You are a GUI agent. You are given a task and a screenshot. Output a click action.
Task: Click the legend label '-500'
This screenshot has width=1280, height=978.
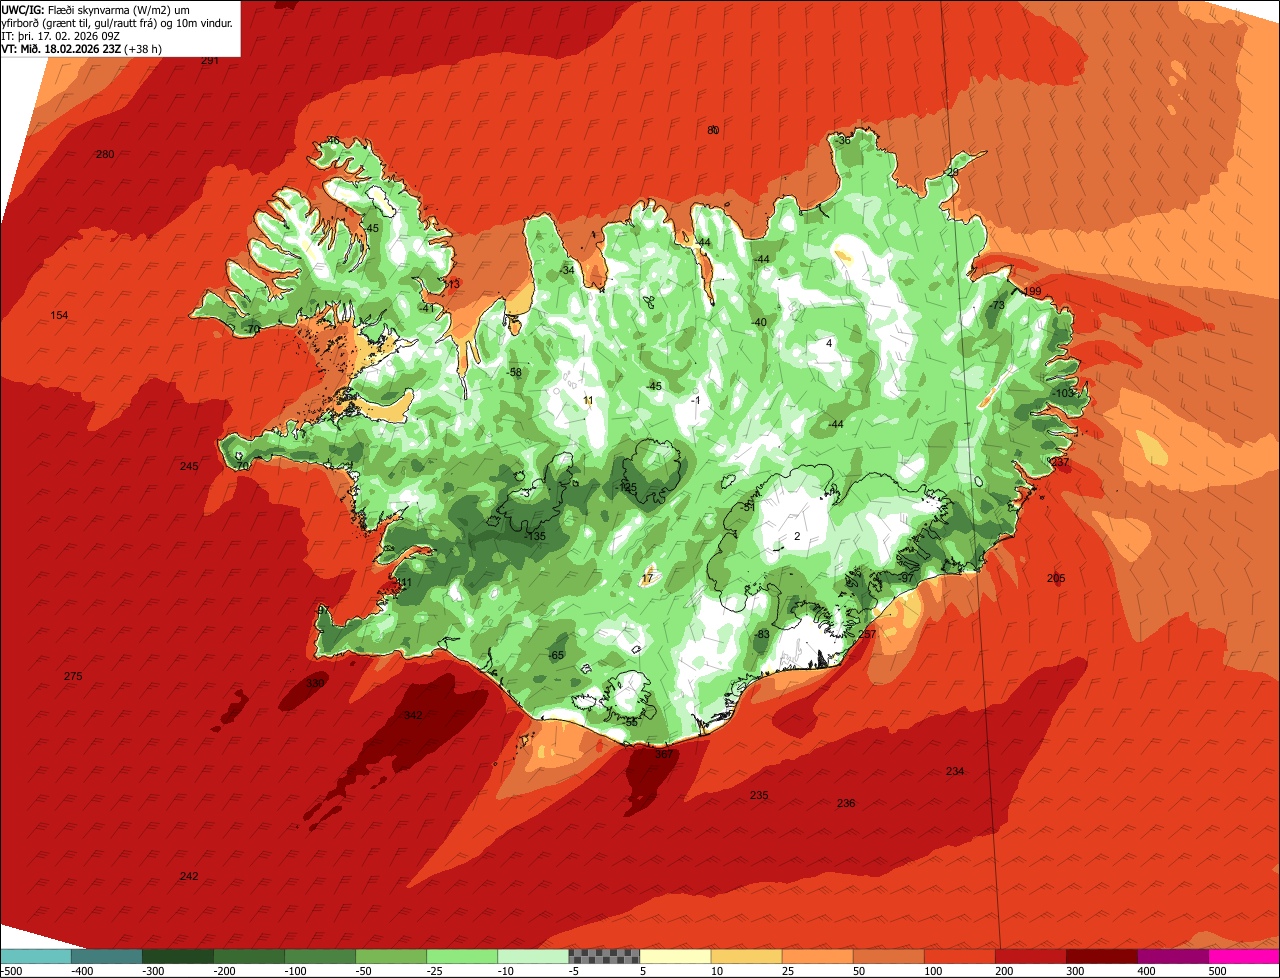[11, 971]
